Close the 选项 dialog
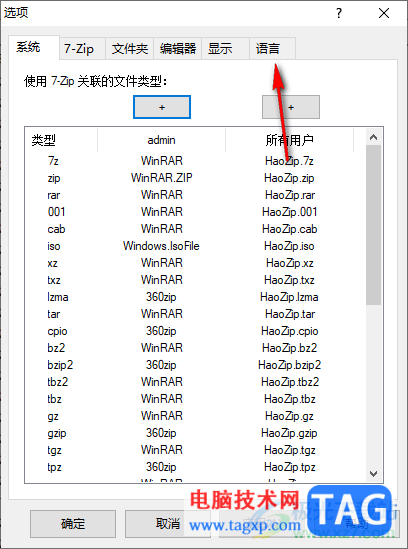The image size is (408, 549). point(384,13)
